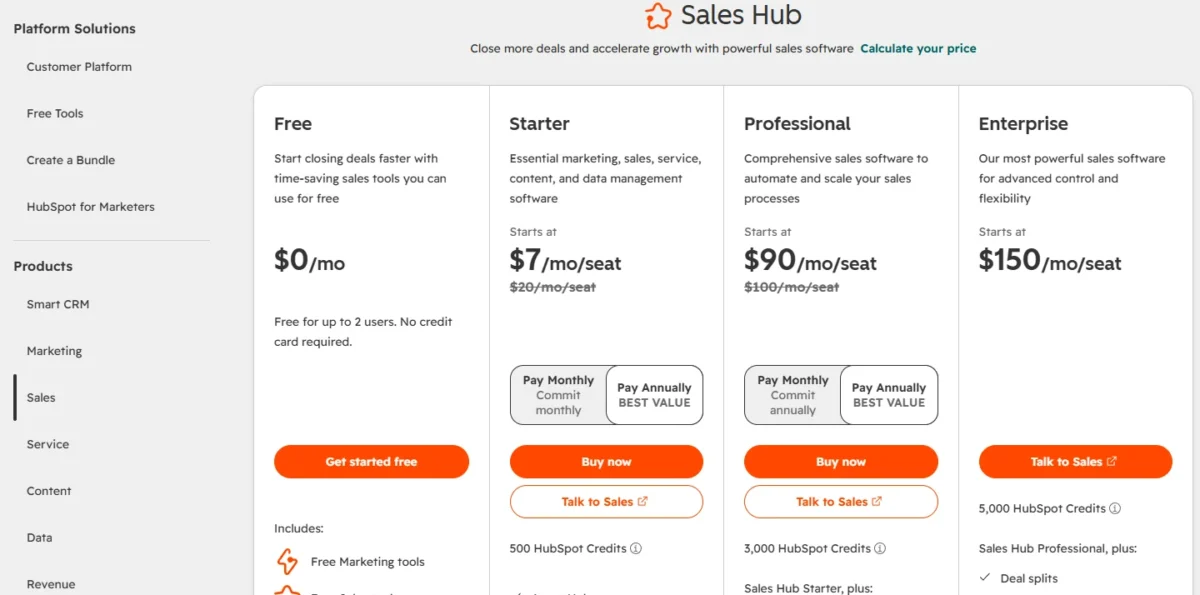Go to Content product in sidebar
Viewport: 1200px width, 595px height.
pos(49,491)
